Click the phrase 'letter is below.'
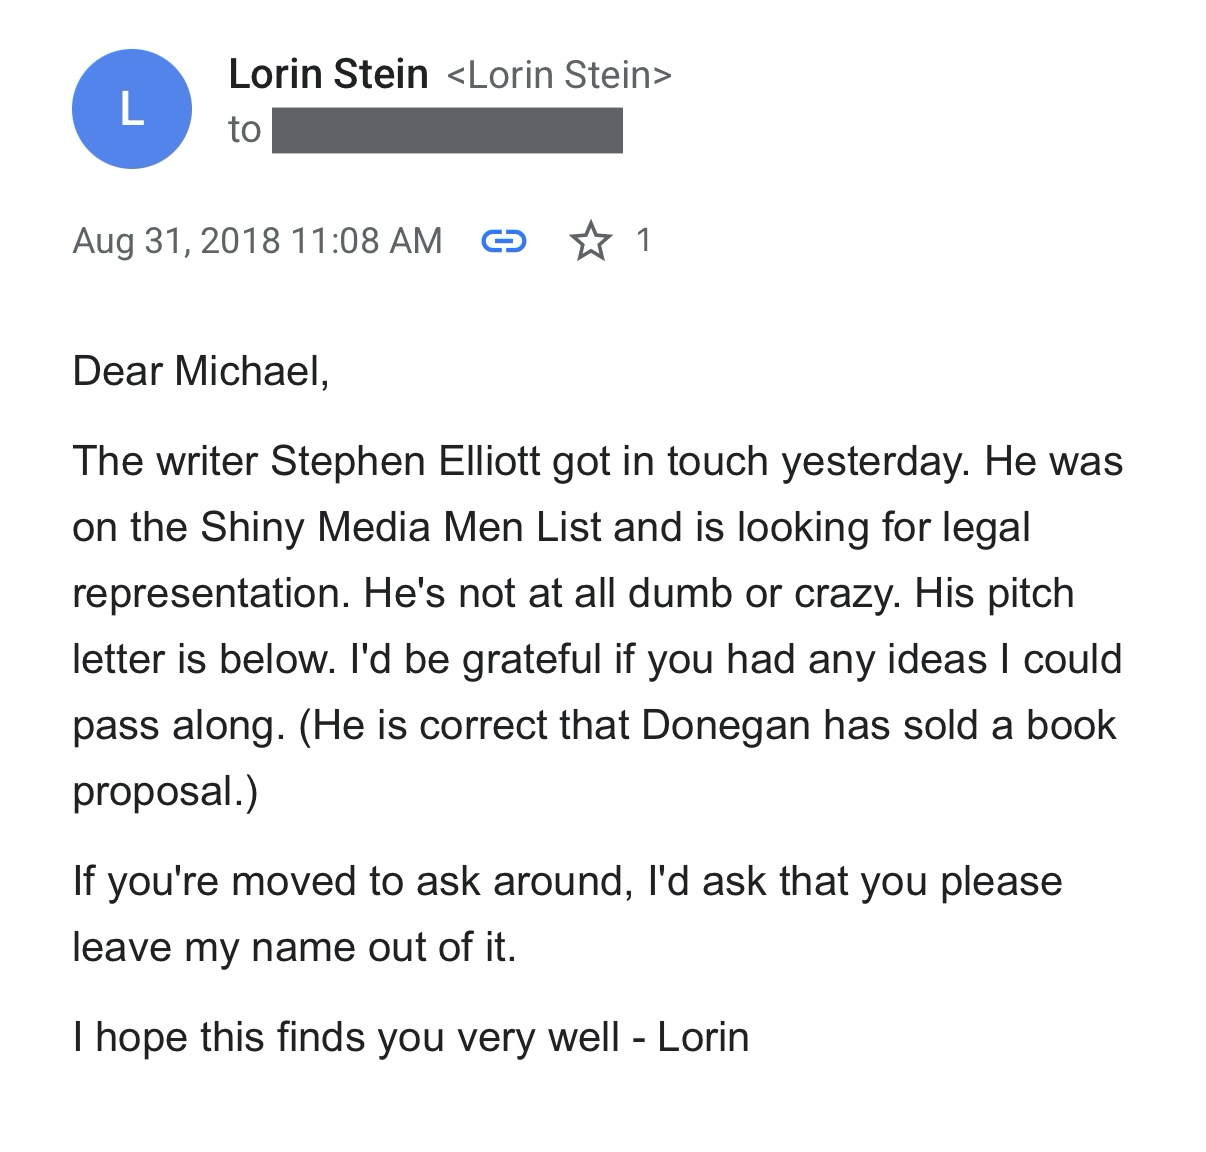Viewport: 1206px width, 1152px height. (204, 659)
